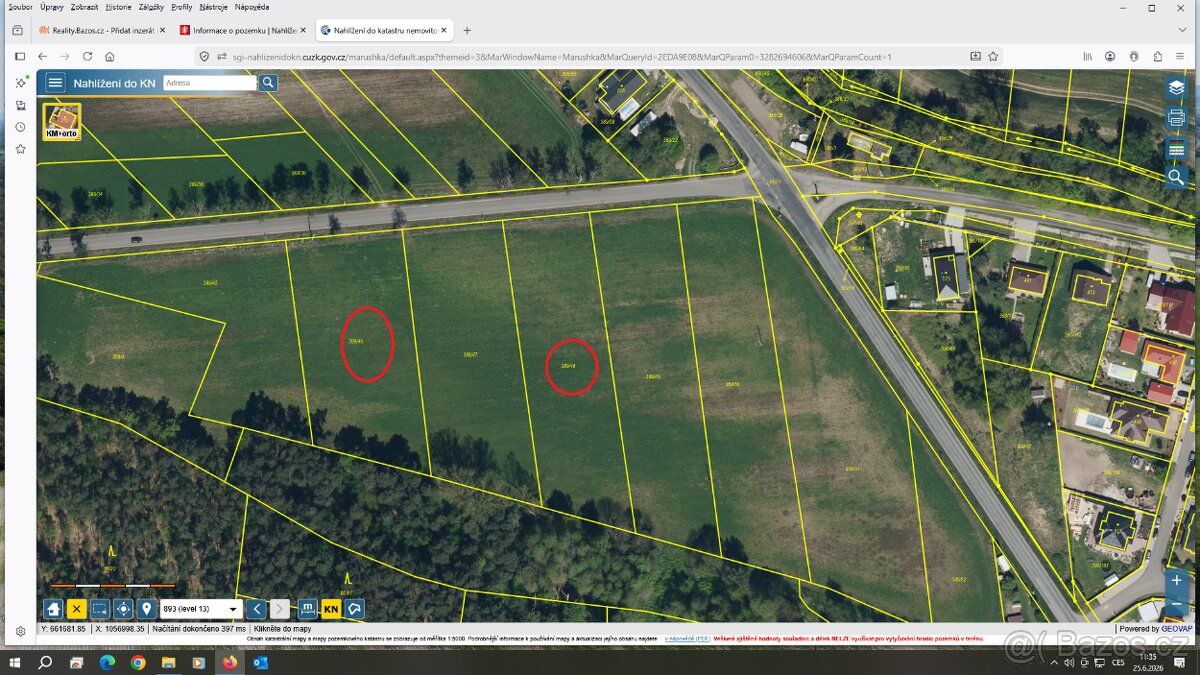Open sidebar settings gear icon
The image size is (1200, 675).
20,632
